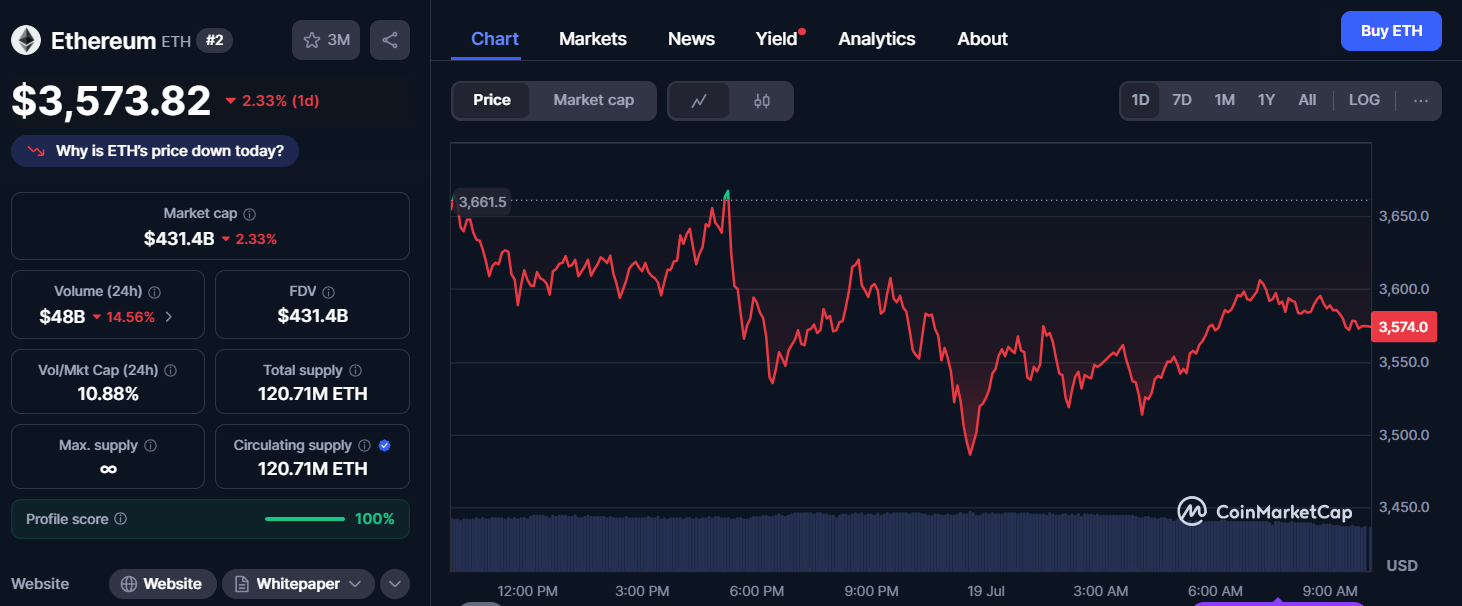Click FDV info icon
1462x606 pixels.
[329, 292]
